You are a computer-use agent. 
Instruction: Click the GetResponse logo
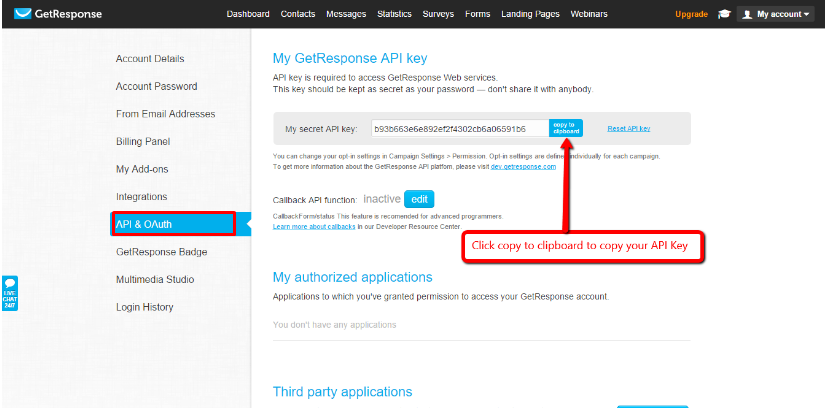[x=58, y=14]
